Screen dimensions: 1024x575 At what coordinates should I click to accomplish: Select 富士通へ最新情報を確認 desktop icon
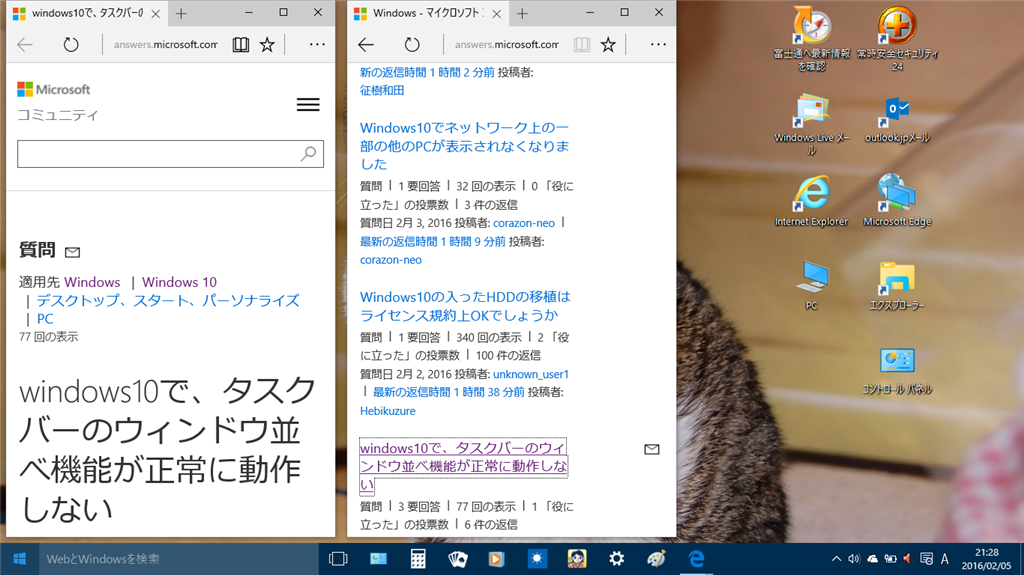point(812,38)
